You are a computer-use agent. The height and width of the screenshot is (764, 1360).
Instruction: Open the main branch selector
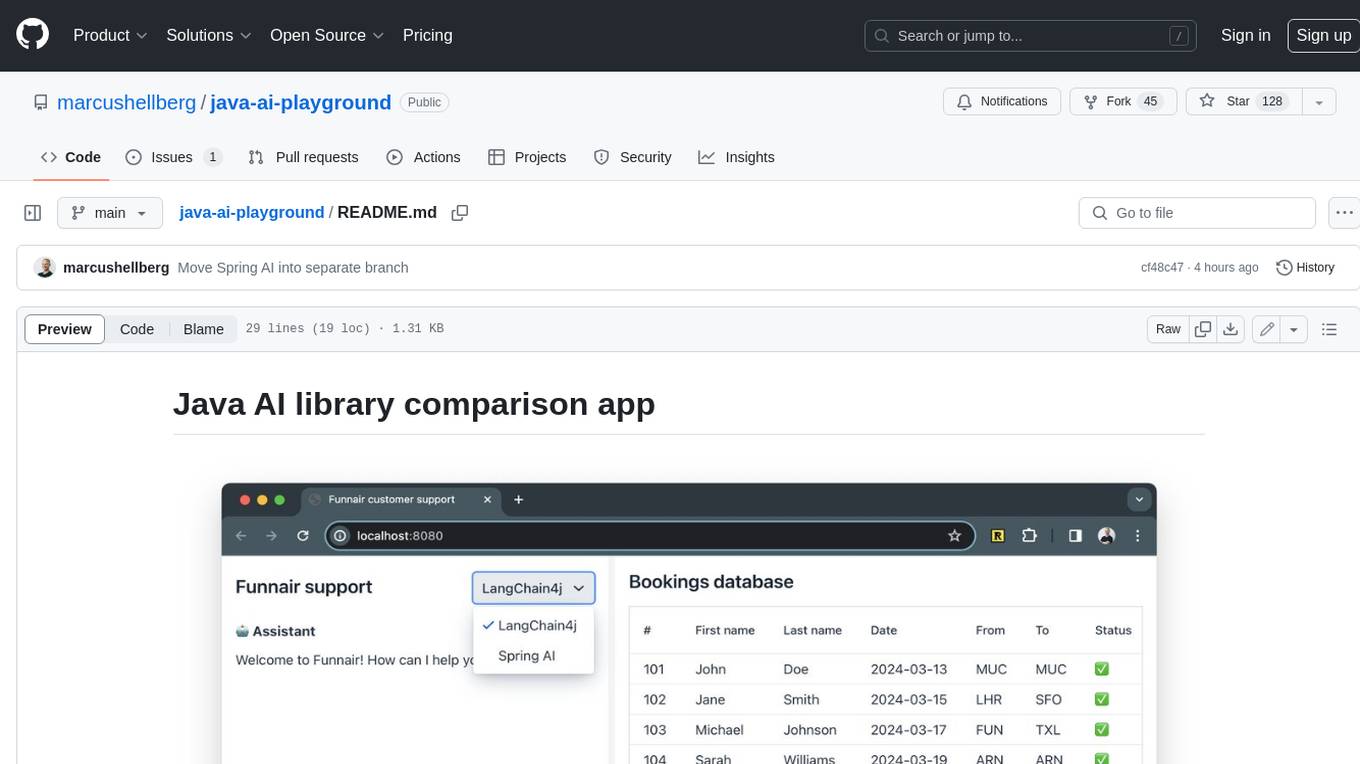[110, 213]
